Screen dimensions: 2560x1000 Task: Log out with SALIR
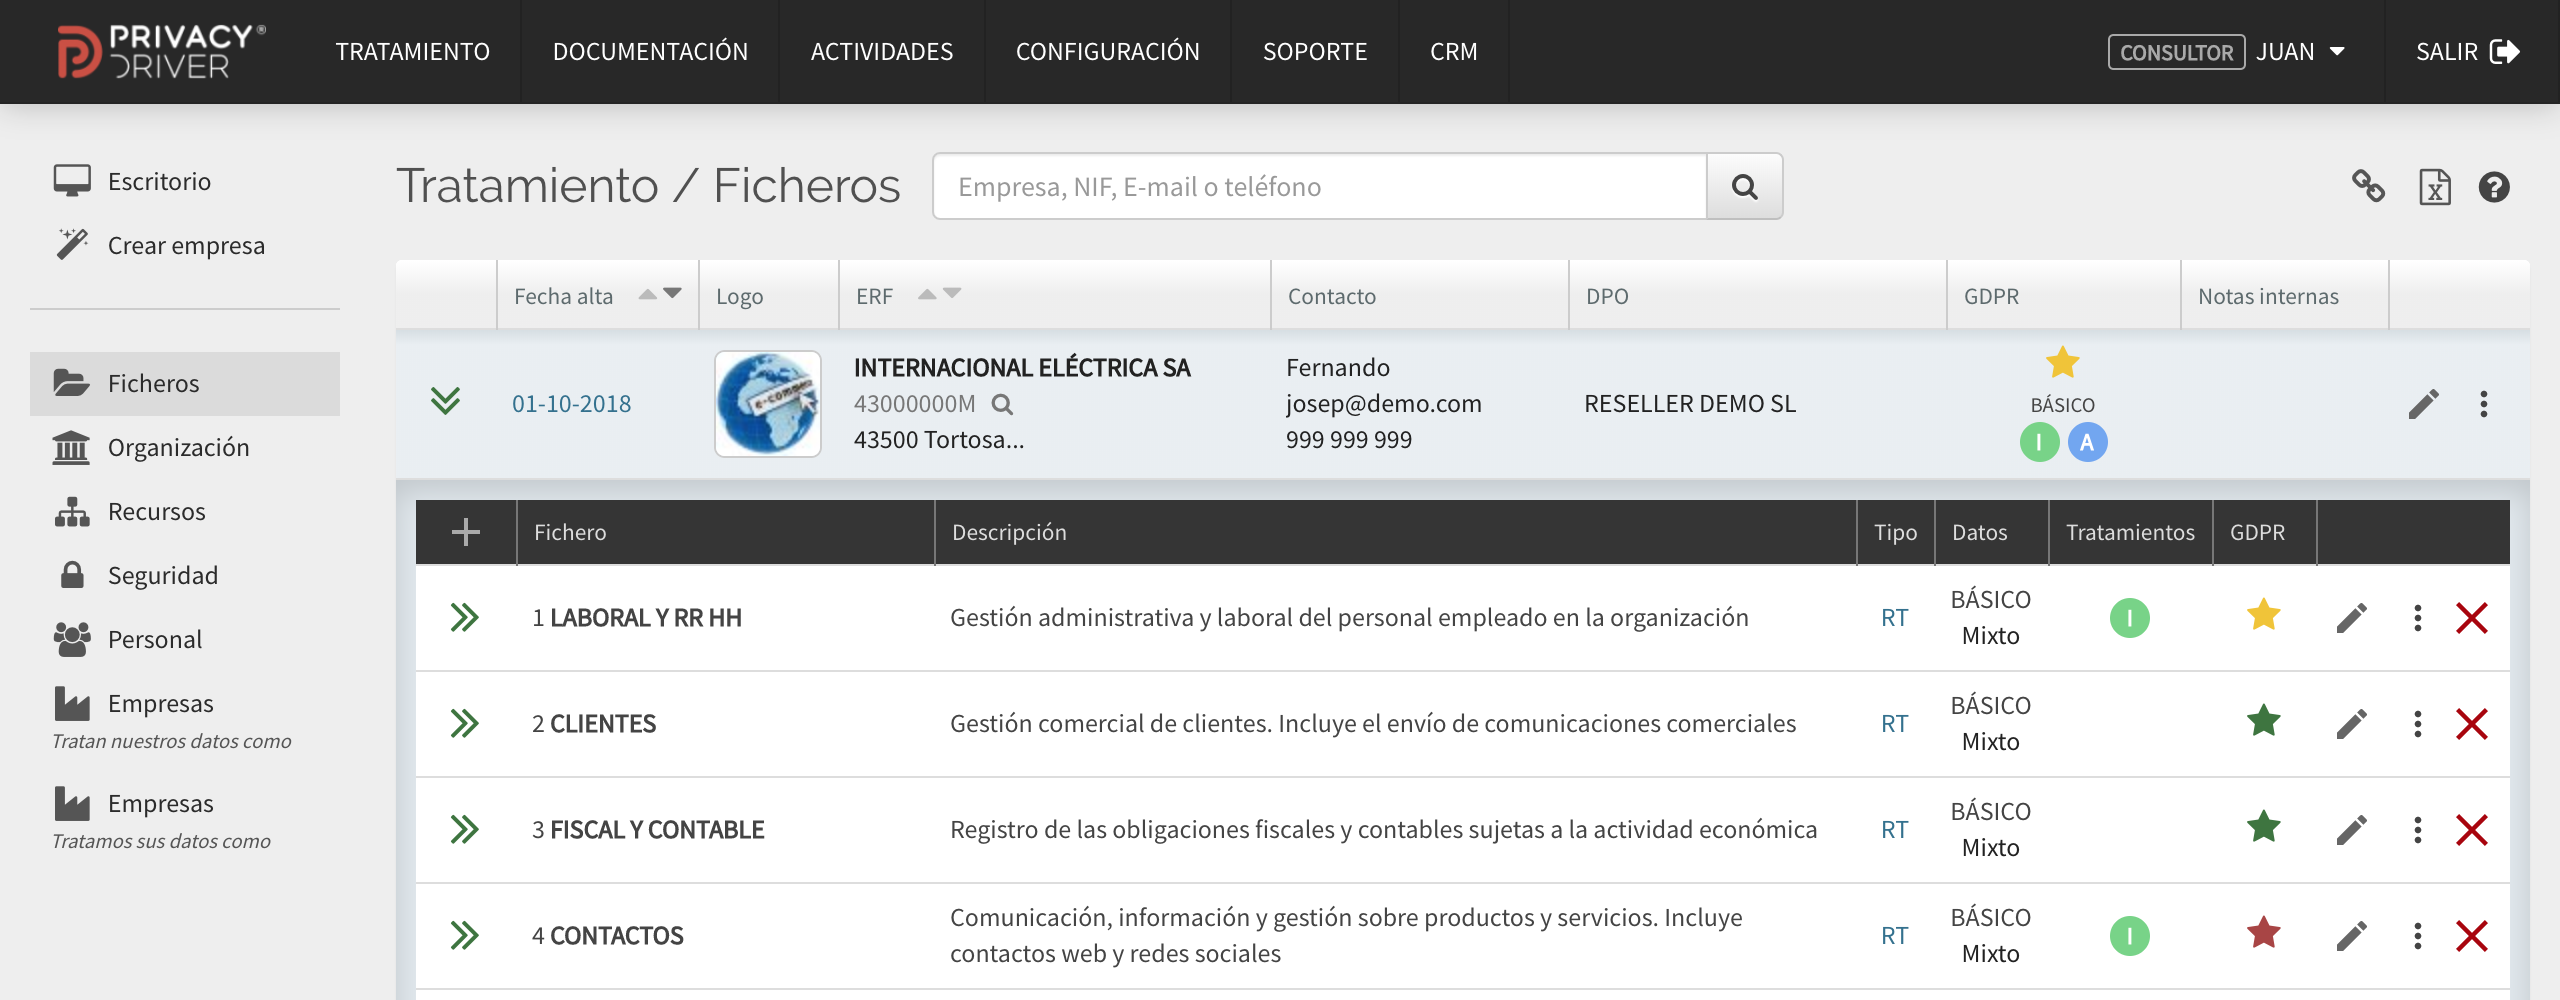2468,52
